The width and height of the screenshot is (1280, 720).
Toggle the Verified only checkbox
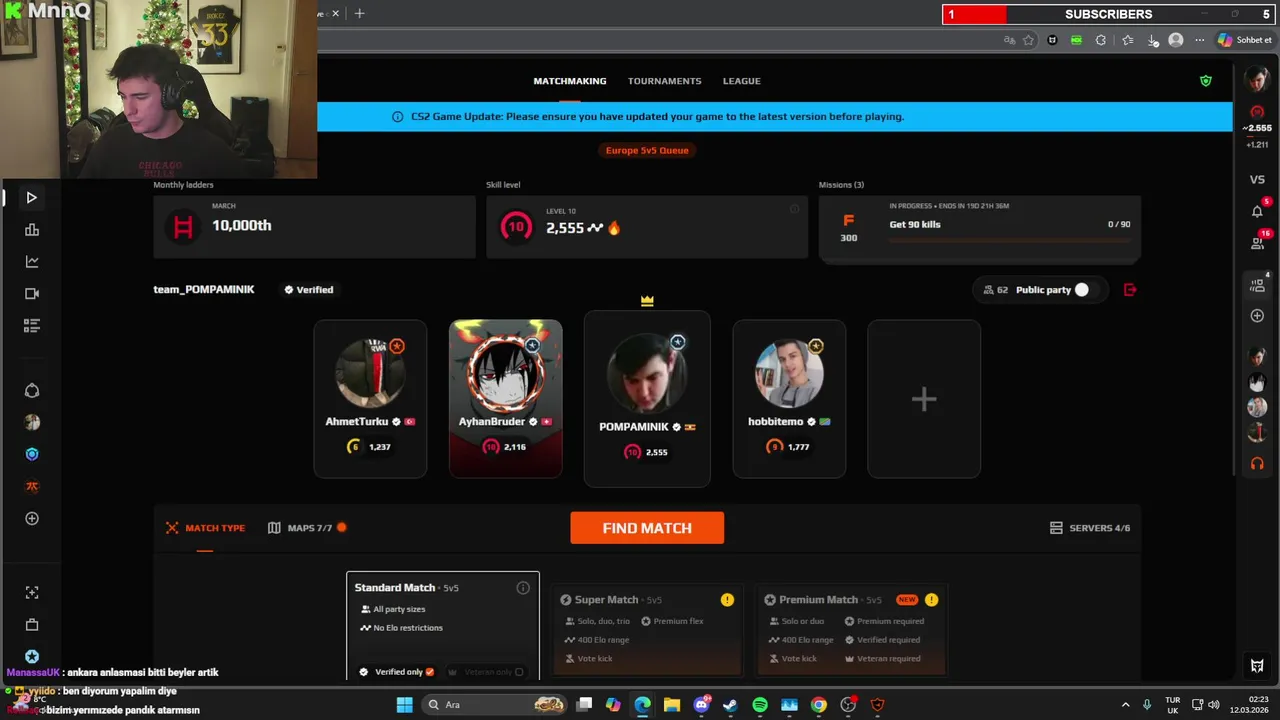coord(430,672)
